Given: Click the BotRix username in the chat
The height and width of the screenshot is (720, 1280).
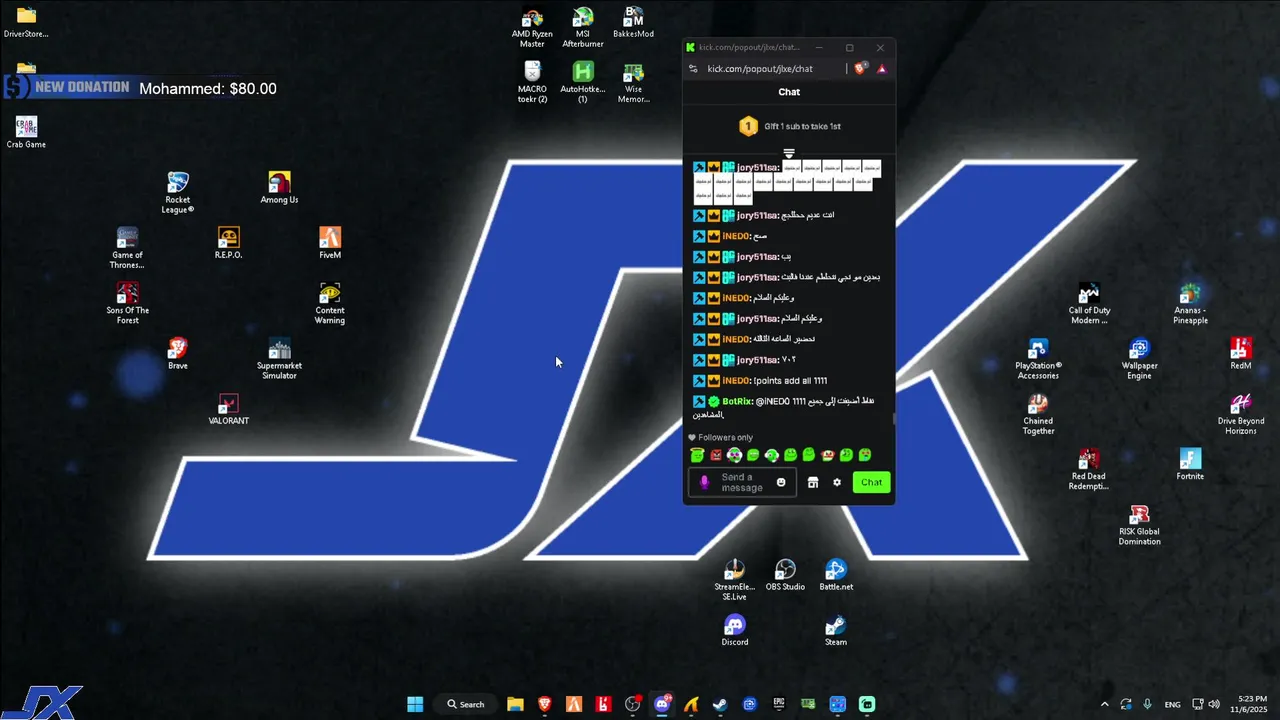Looking at the screenshot, I should coord(738,401).
